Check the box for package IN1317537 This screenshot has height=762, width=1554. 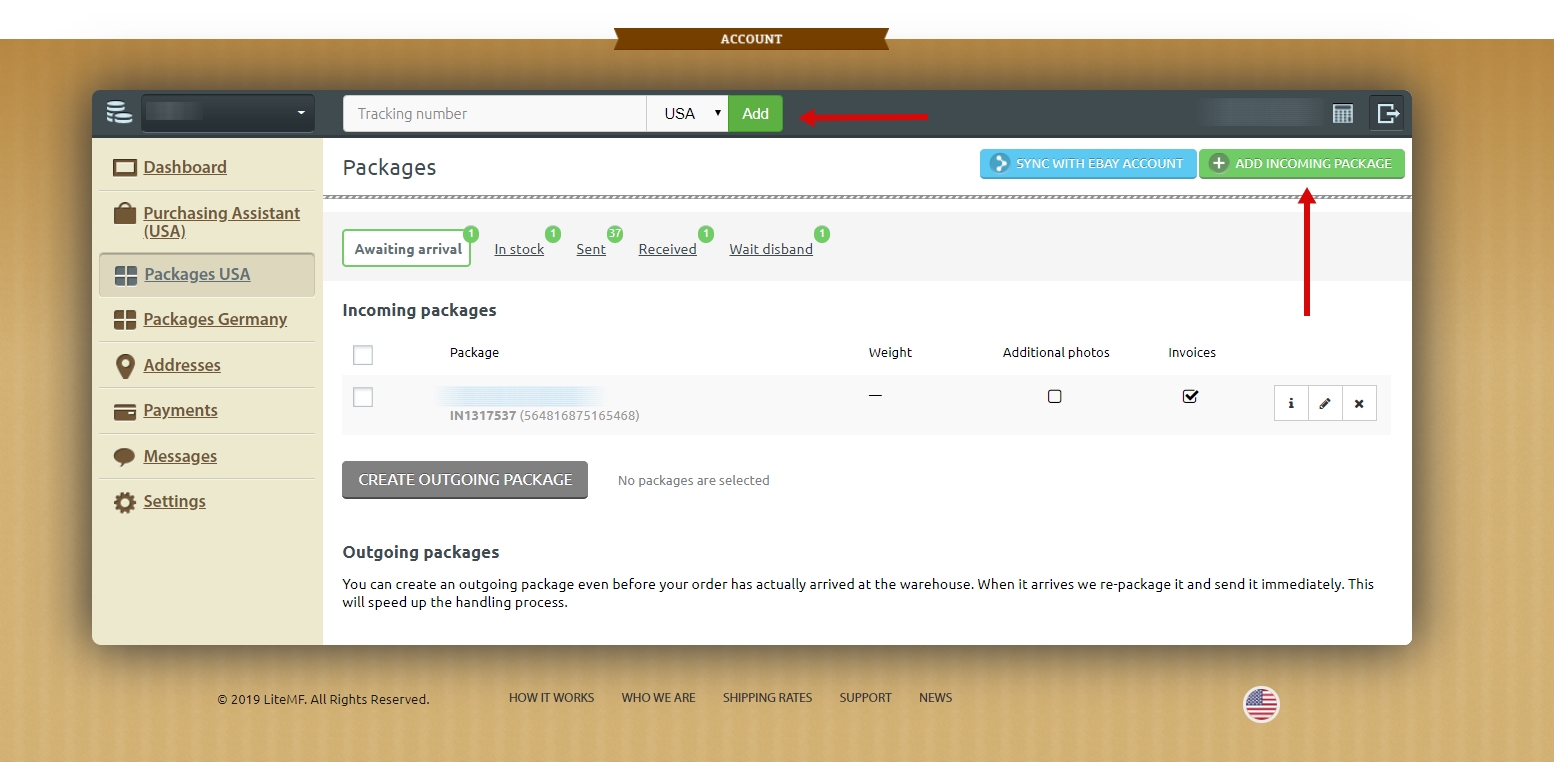(x=363, y=397)
